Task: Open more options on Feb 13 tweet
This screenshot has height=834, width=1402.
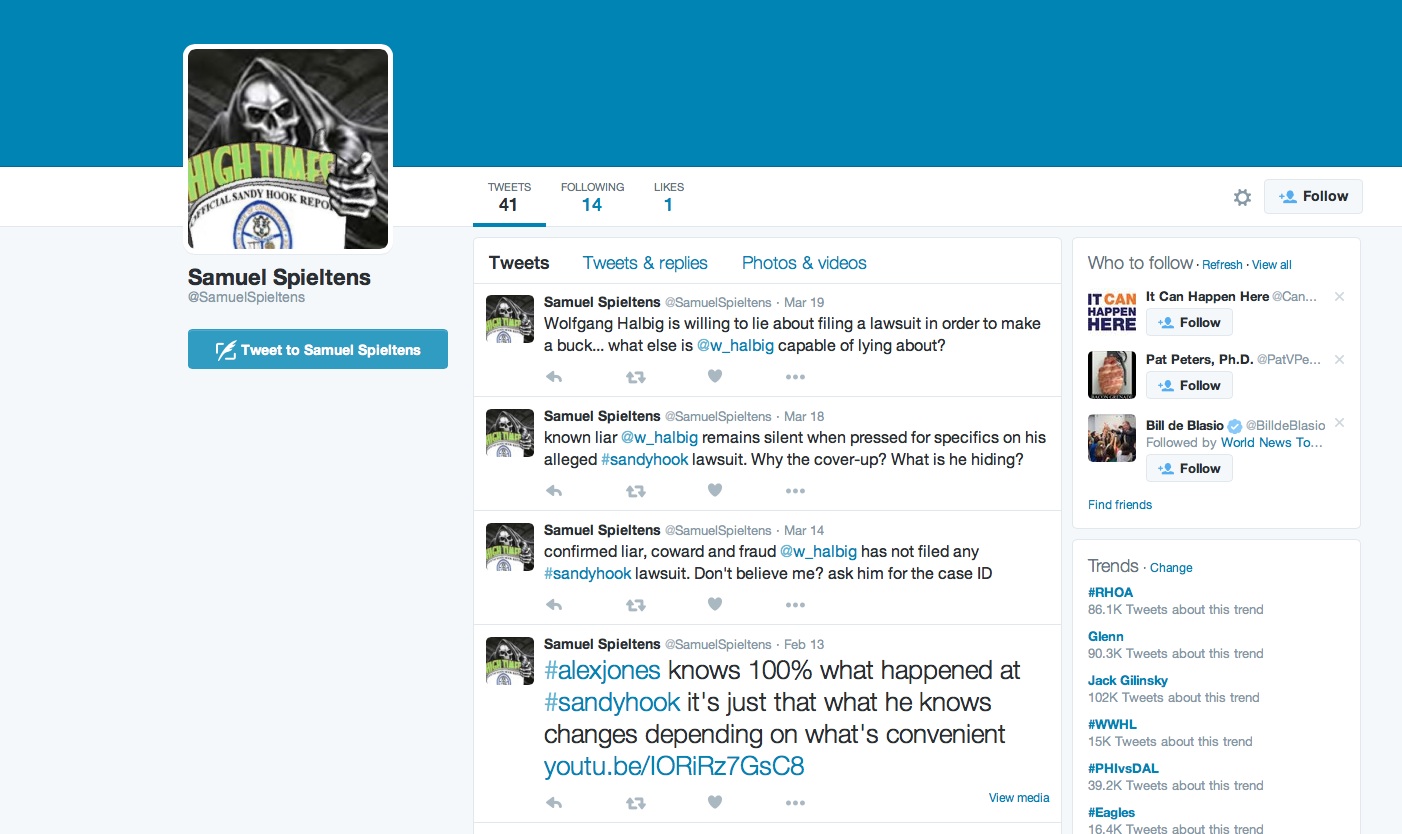Action: click(795, 803)
